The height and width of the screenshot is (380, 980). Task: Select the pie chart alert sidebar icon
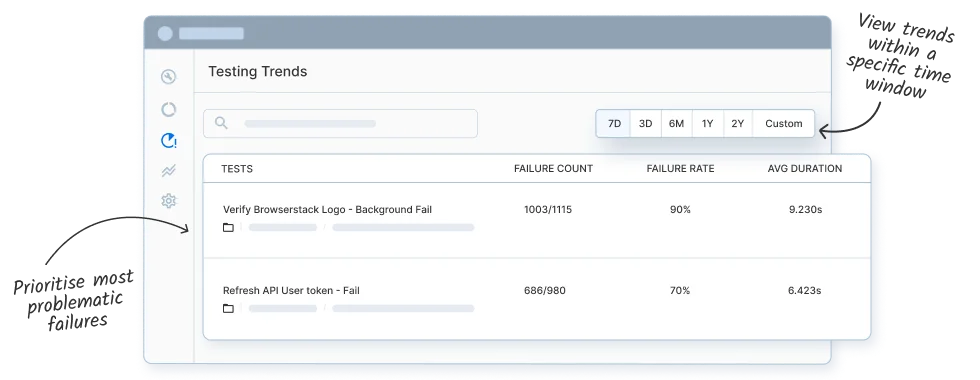click(x=169, y=141)
